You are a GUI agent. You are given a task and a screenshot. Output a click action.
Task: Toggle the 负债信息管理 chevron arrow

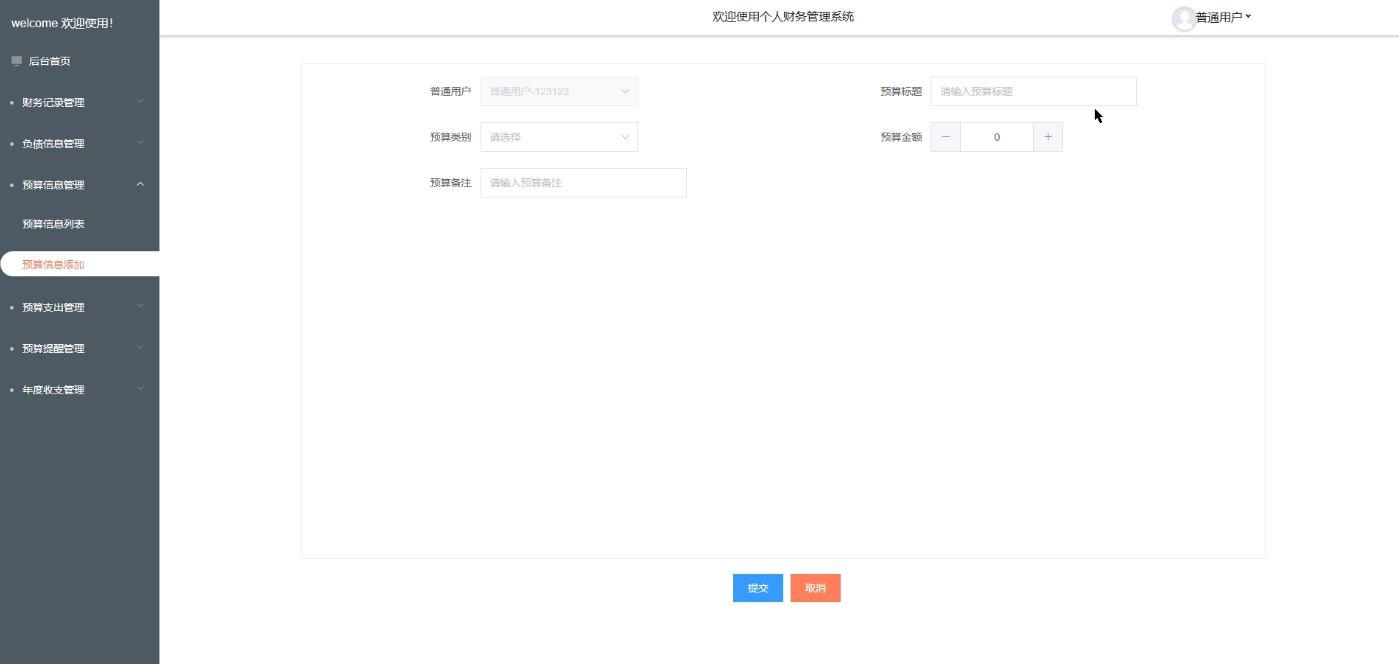140,143
